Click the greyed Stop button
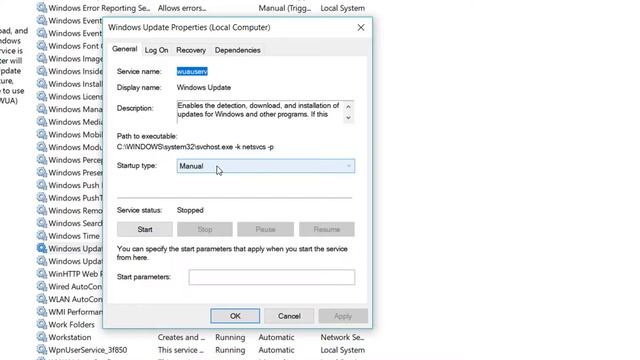Viewport: 640px width, 360px height. coord(205,229)
